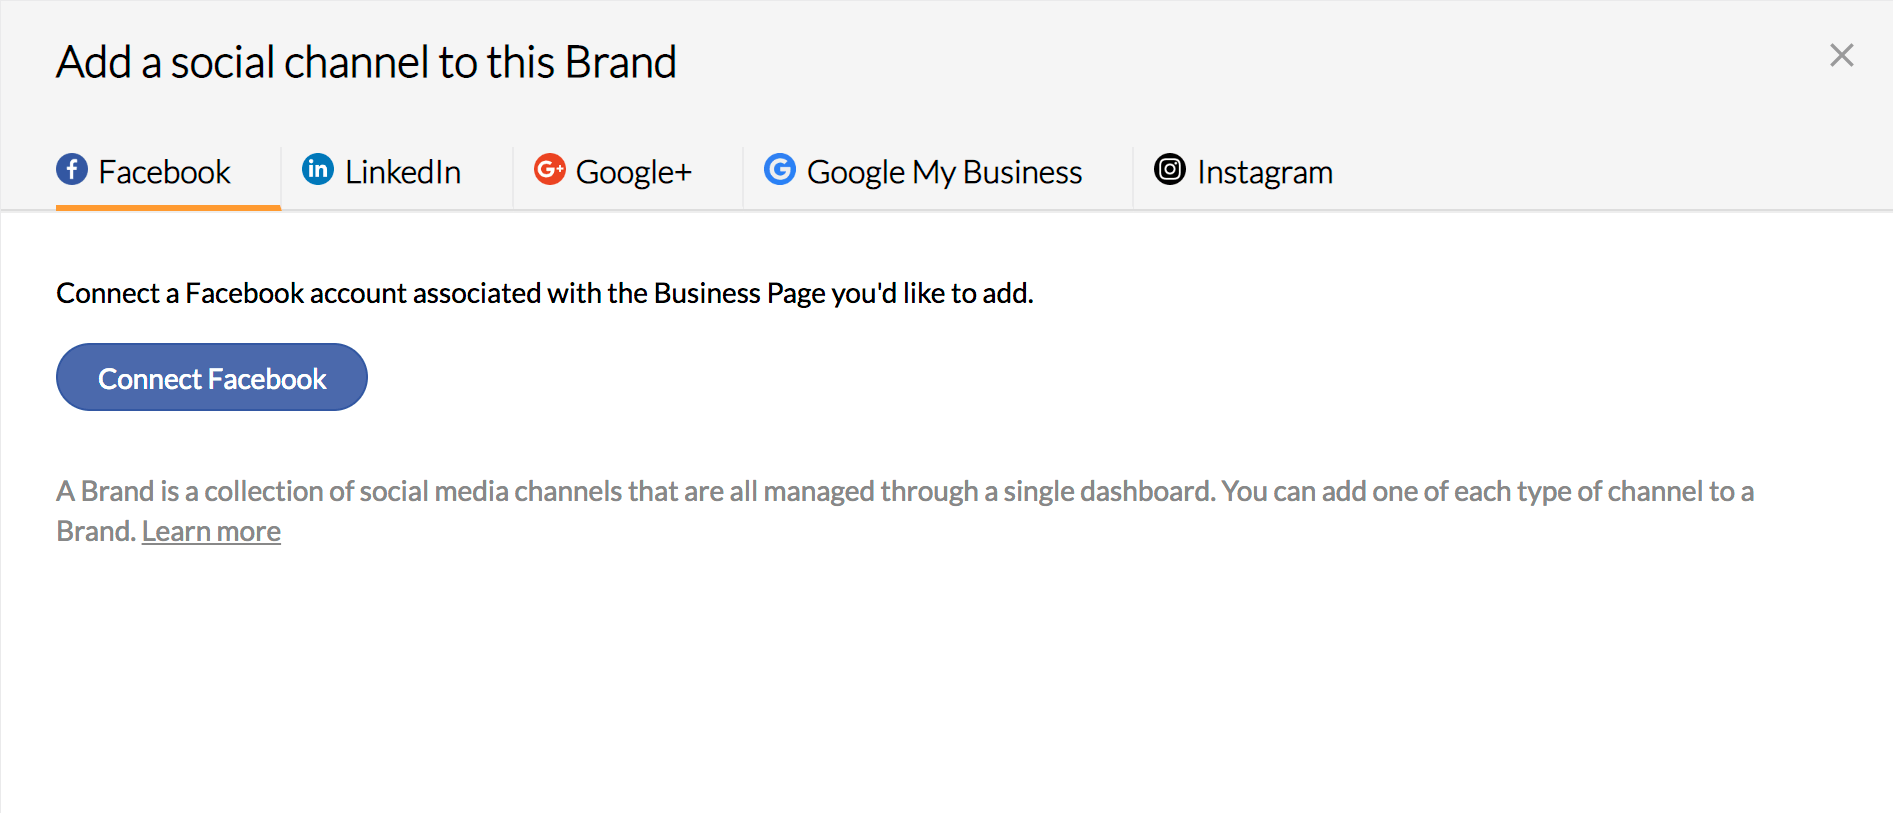Open the Learn more link
The image size is (1893, 813).
click(x=211, y=531)
